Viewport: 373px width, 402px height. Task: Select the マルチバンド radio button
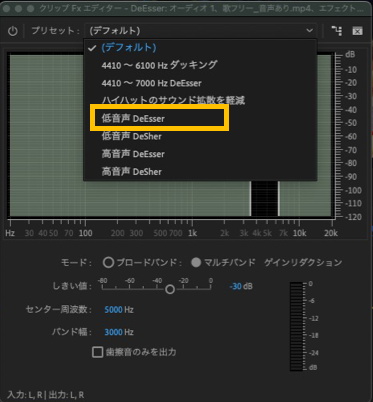pyautogui.click(x=196, y=262)
